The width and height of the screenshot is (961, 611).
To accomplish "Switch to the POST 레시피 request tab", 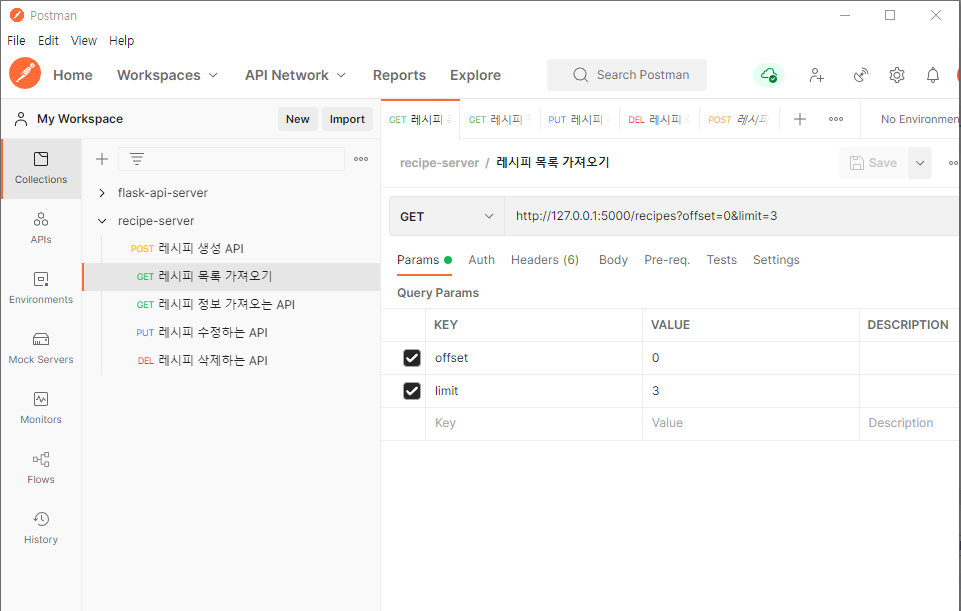I will [x=739, y=120].
